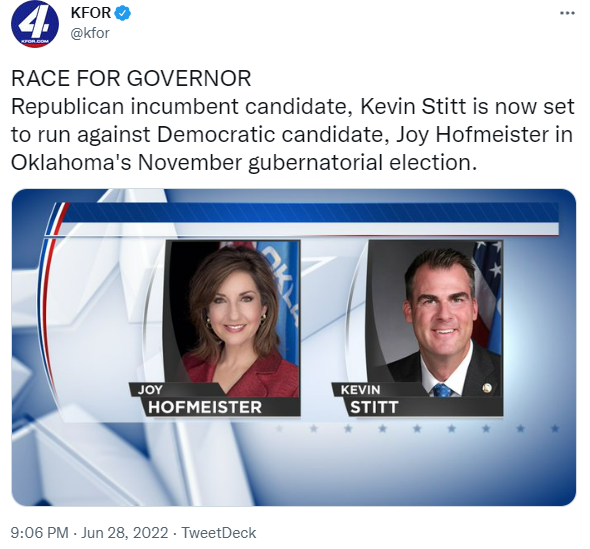The image size is (590, 549).
Task: Click Kevin Stitt's portrait photo
Action: click(435, 318)
